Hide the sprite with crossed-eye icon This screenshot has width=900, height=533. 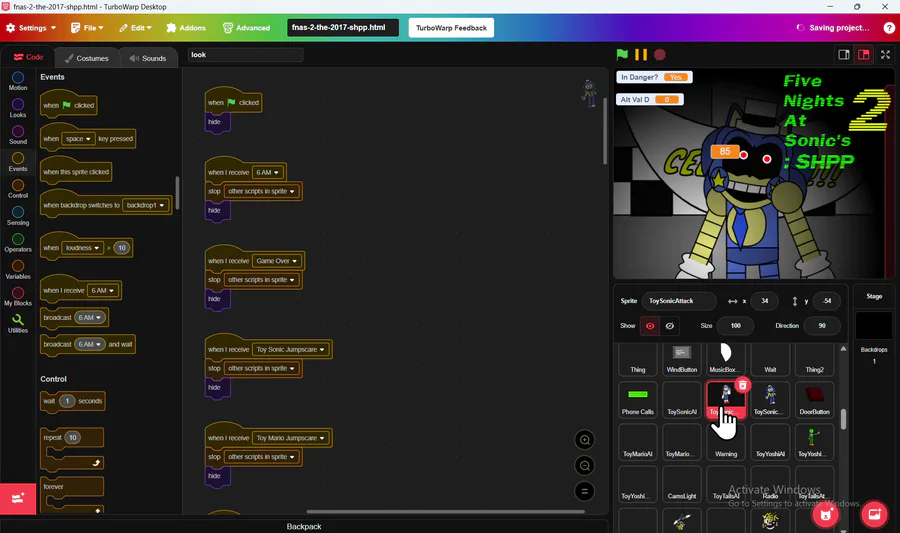coord(669,325)
